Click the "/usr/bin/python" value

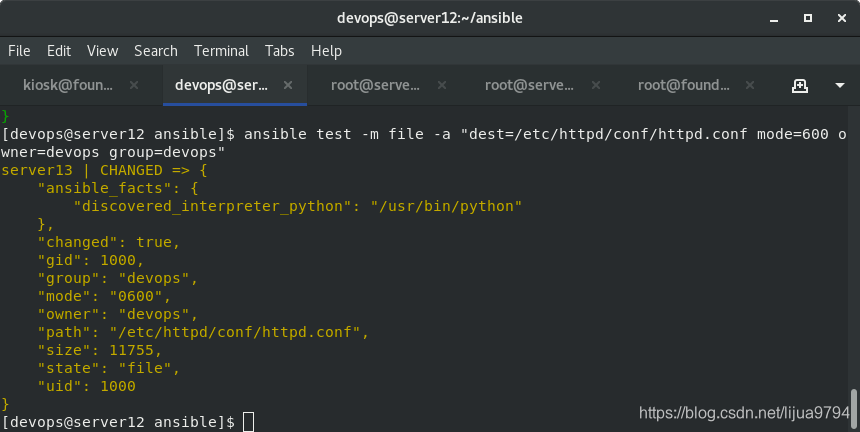pos(446,206)
